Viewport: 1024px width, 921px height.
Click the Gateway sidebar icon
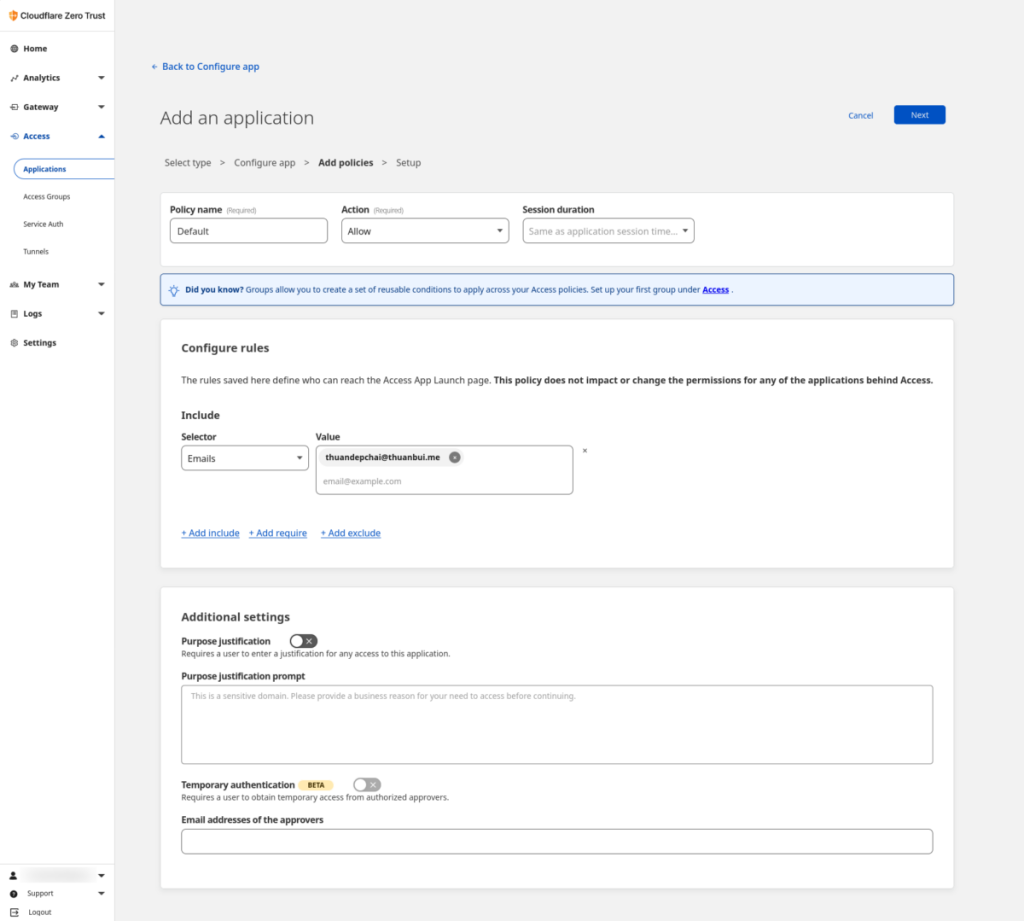coord(14,107)
